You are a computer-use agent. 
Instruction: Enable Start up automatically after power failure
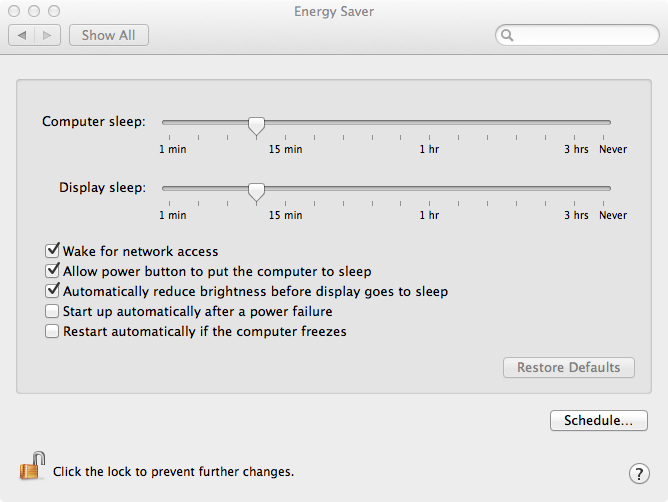pyautogui.click(x=52, y=311)
